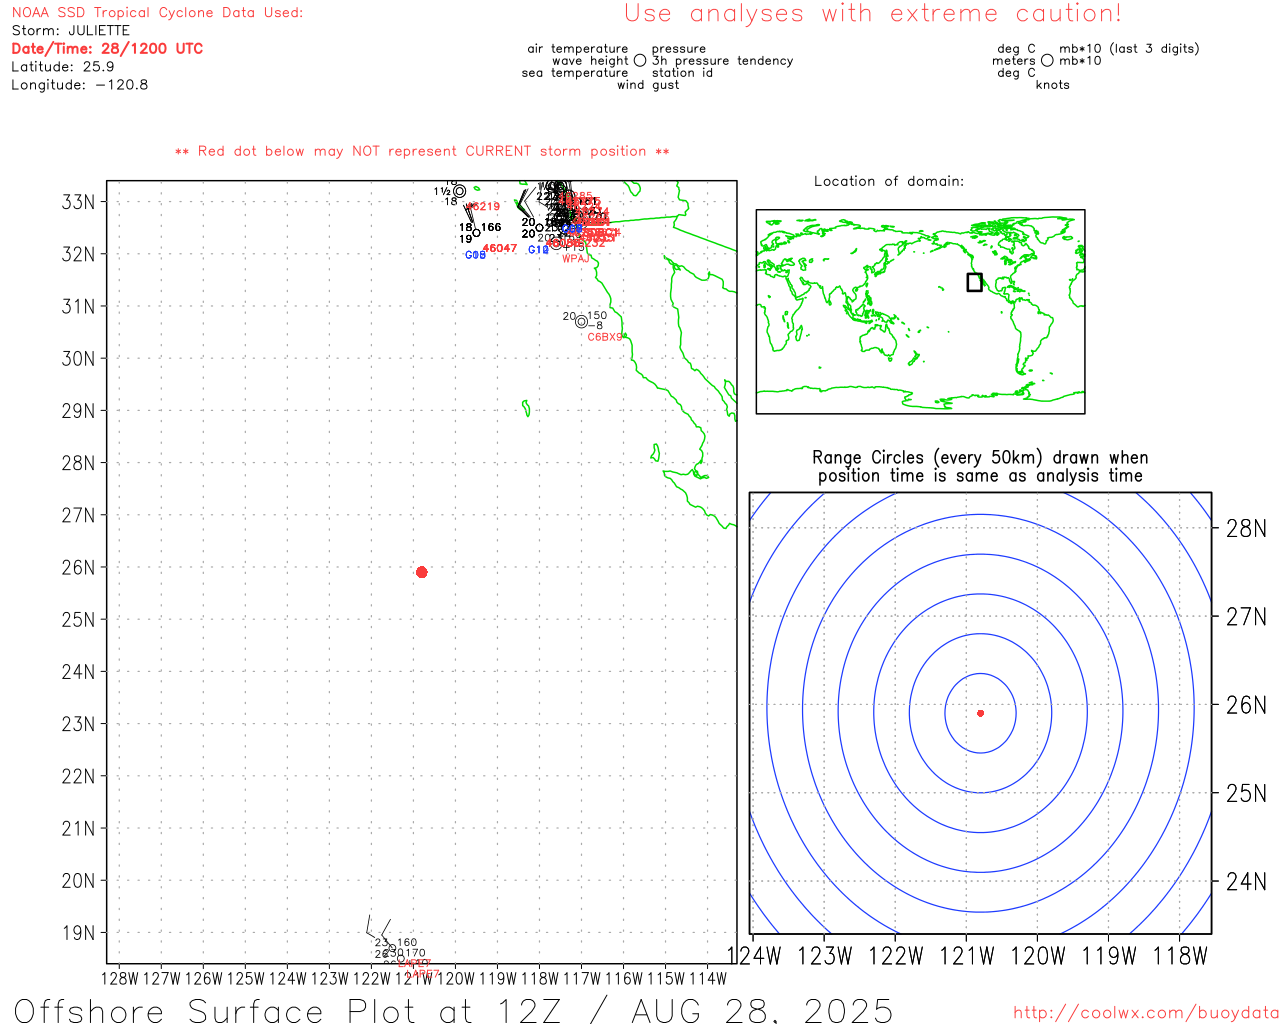Click station ID label 46047
This screenshot has height=1024, width=1280.
click(x=500, y=248)
